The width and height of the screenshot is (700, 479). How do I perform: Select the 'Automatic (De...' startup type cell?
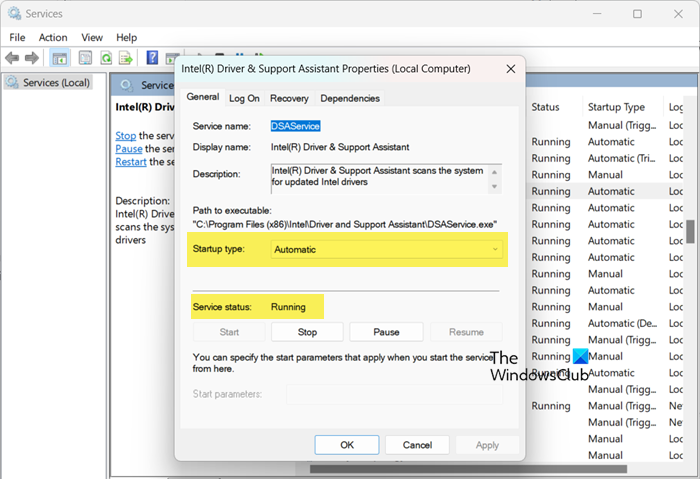click(622, 324)
